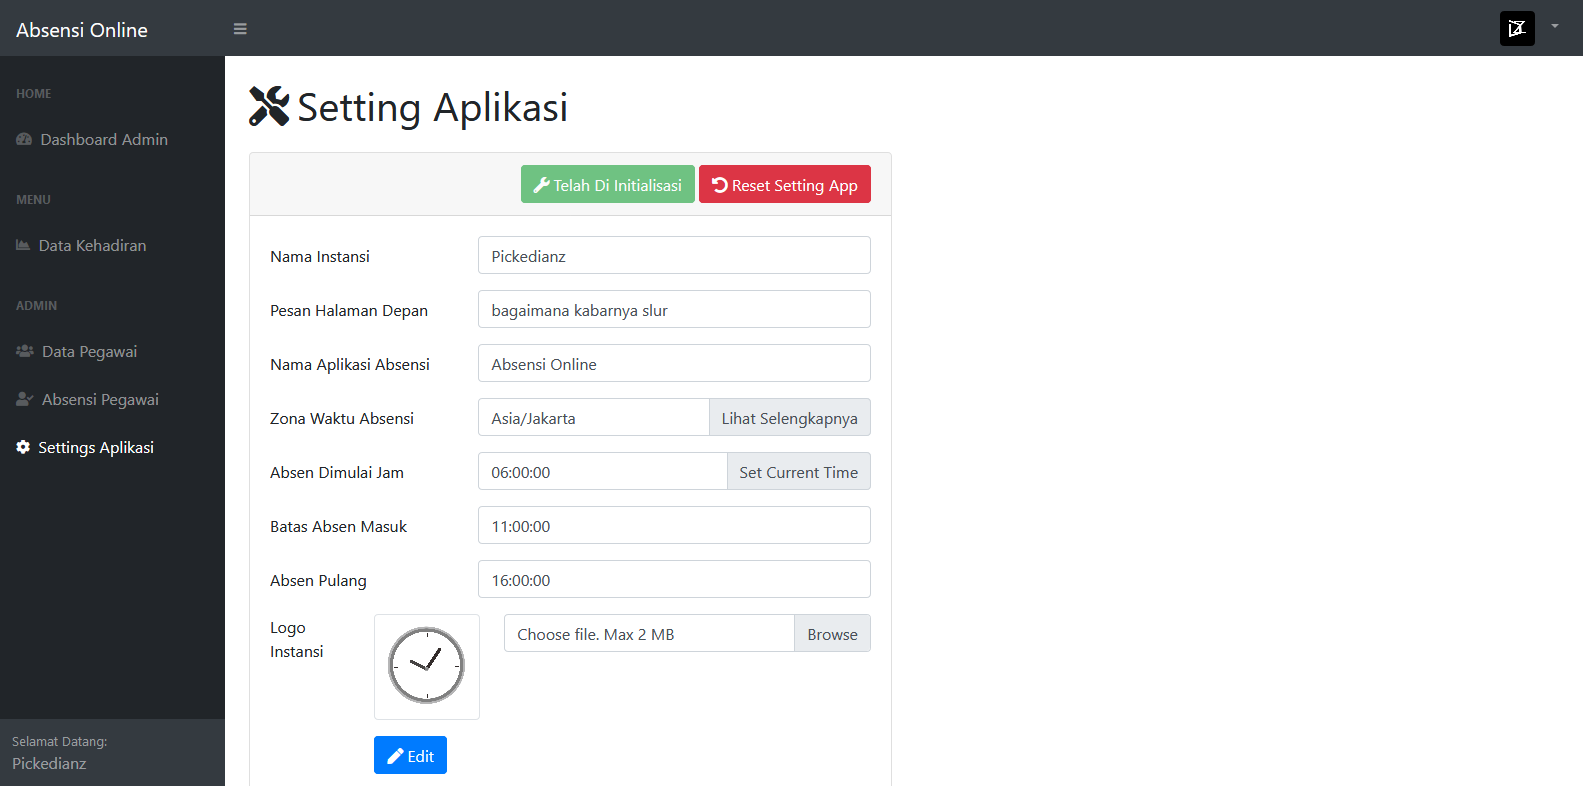Browse for a logo file

(x=832, y=634)
